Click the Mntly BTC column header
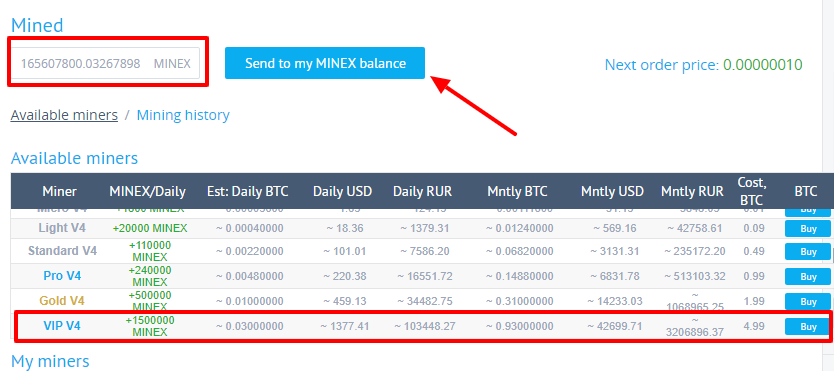Image resolution: width=834 pixels, height=371 pixels. [517, 191]
